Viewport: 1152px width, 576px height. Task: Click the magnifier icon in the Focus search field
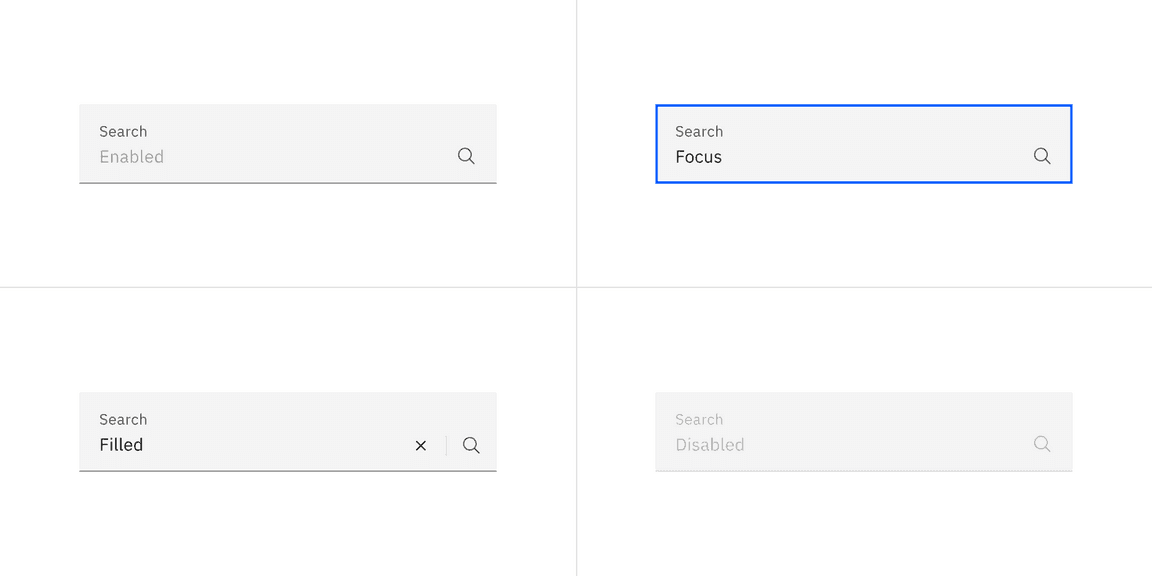coord(1042,156)
